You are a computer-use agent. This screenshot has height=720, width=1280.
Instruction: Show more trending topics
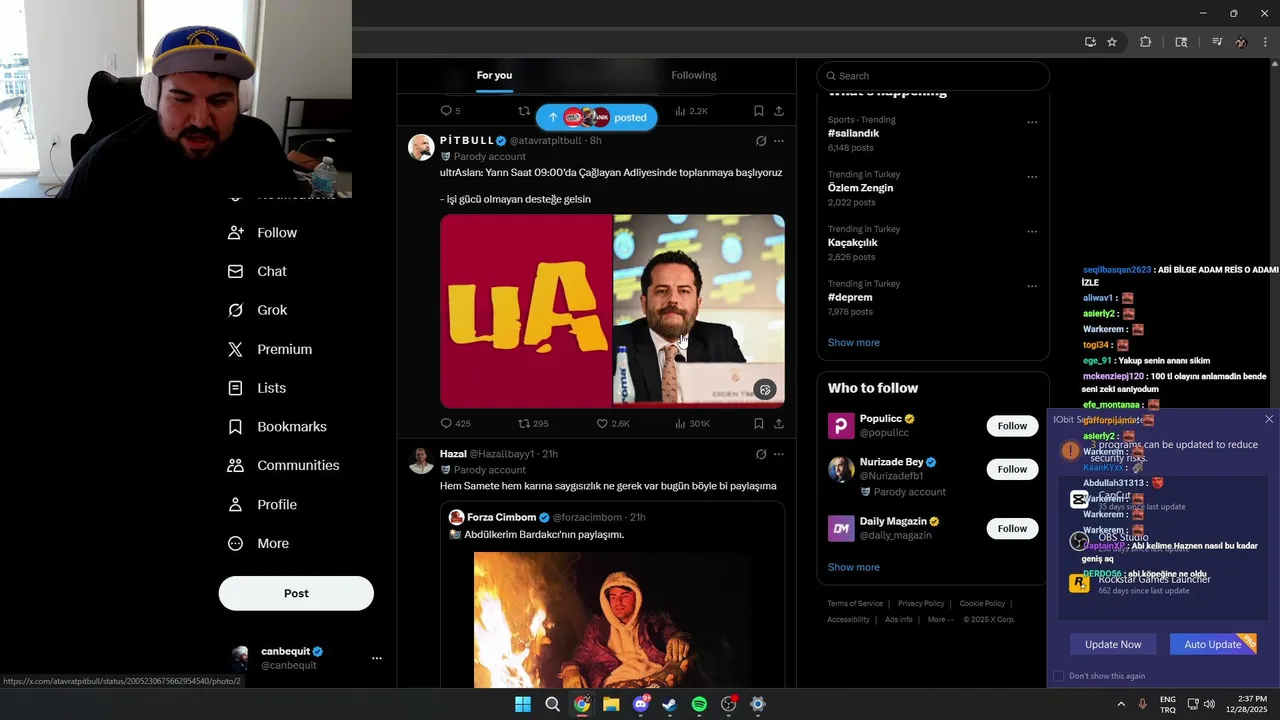pyautogui.click(x=853, y=343)
